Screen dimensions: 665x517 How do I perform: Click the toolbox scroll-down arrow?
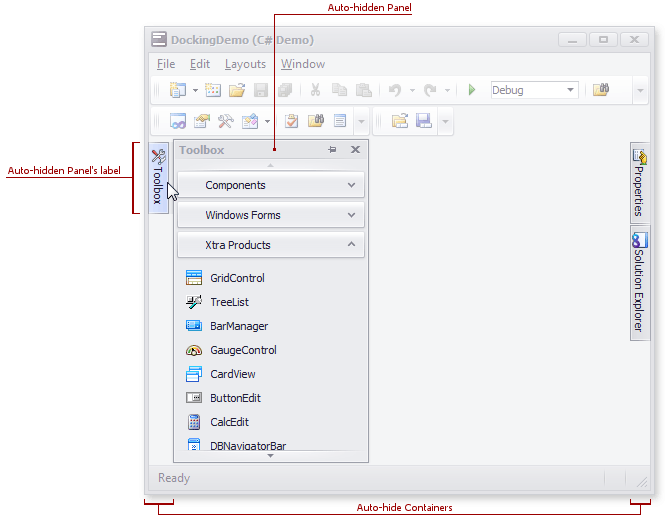pos(271,456)
